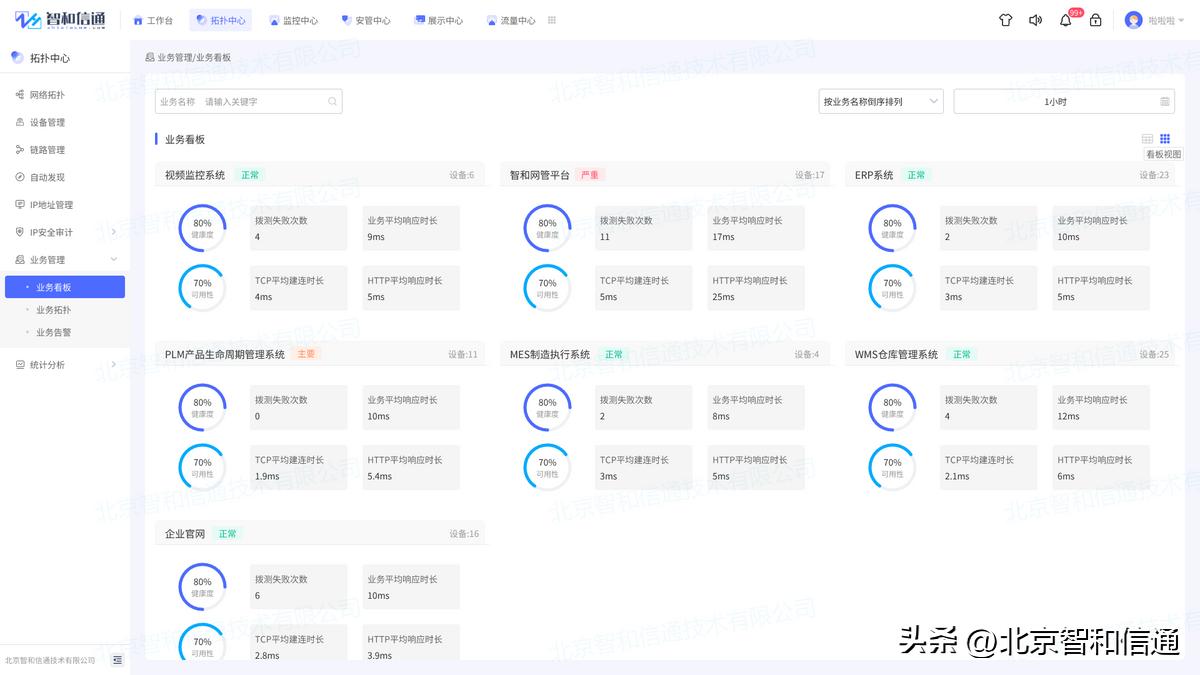Switch to the 展示中心 navigation tab
This screenshot has height=675, width=1200.
tap(438, 19)
